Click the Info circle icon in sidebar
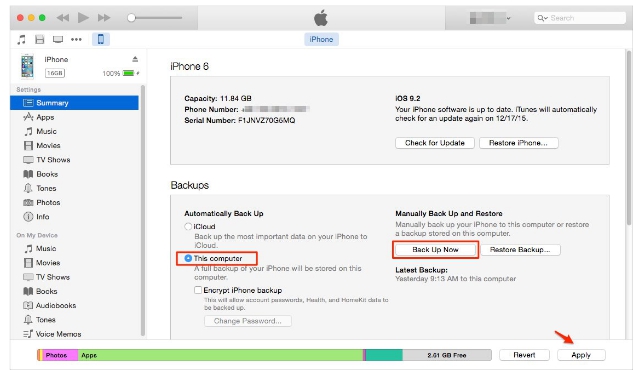 coord(28,217)
